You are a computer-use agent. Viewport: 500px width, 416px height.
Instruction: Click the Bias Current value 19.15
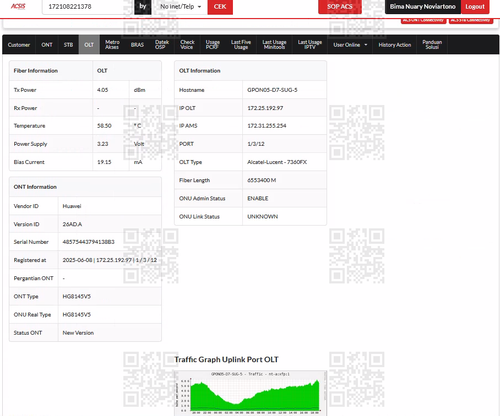[104, 162]
